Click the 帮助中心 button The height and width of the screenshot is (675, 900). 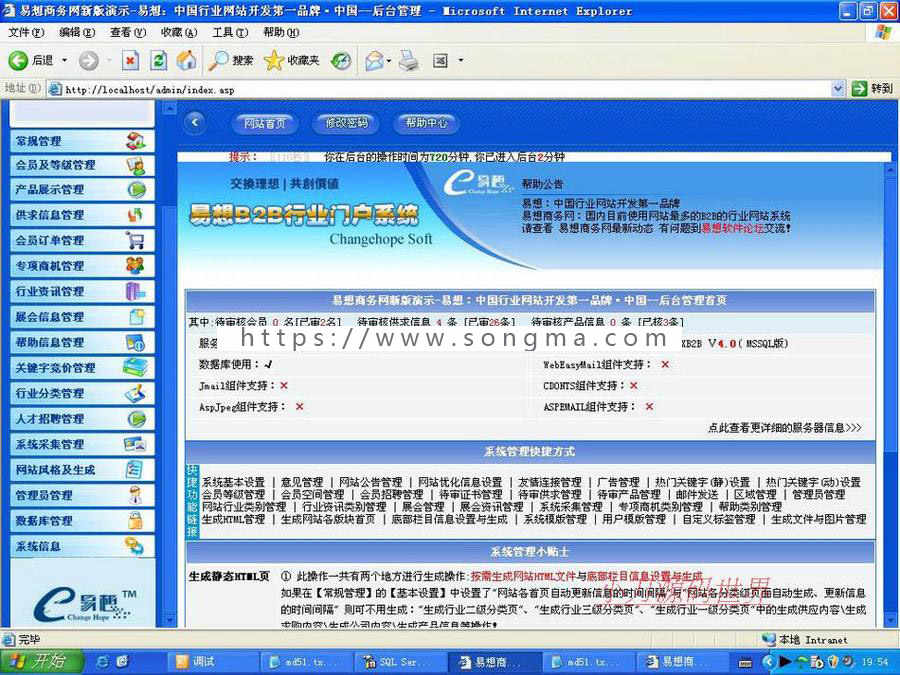click(426, 122)
